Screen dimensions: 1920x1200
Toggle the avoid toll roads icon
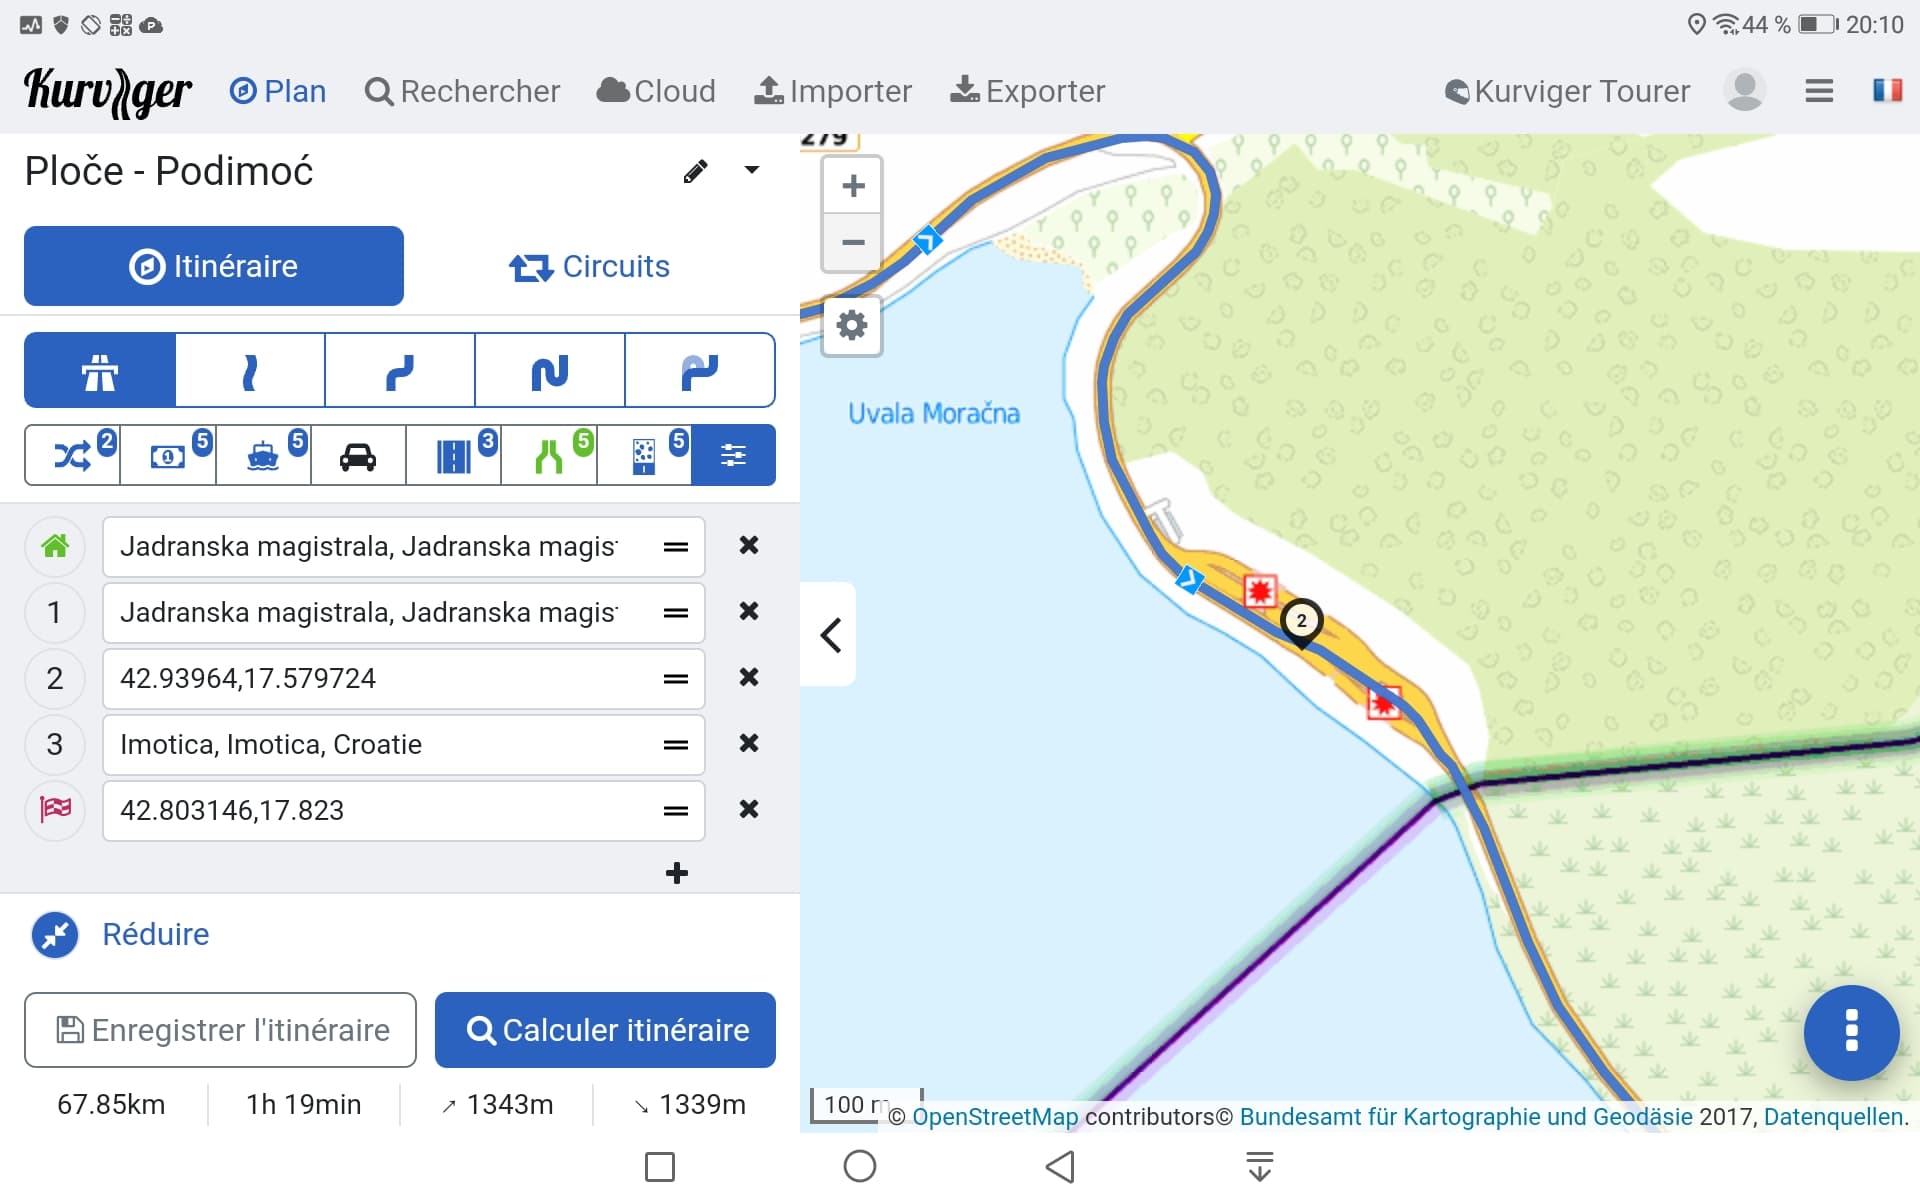coord(168,456)
